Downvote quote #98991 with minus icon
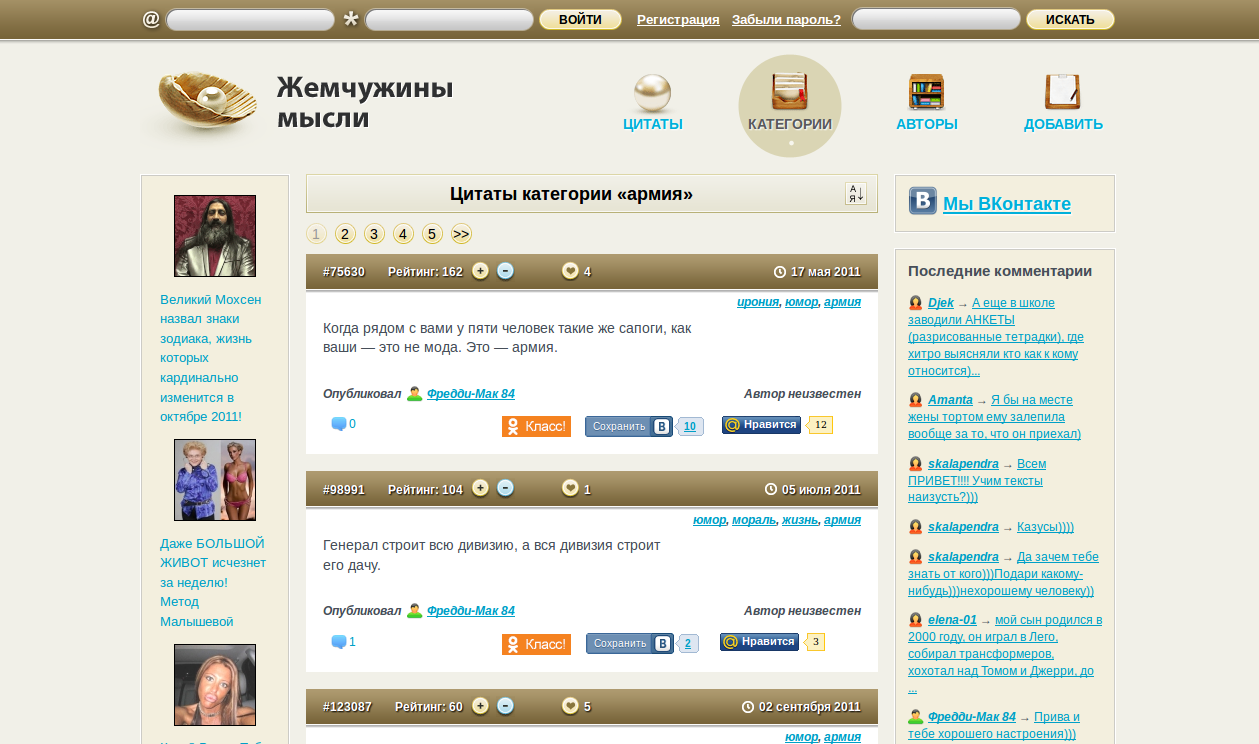1259x744 pixels. tap(505, 488)
